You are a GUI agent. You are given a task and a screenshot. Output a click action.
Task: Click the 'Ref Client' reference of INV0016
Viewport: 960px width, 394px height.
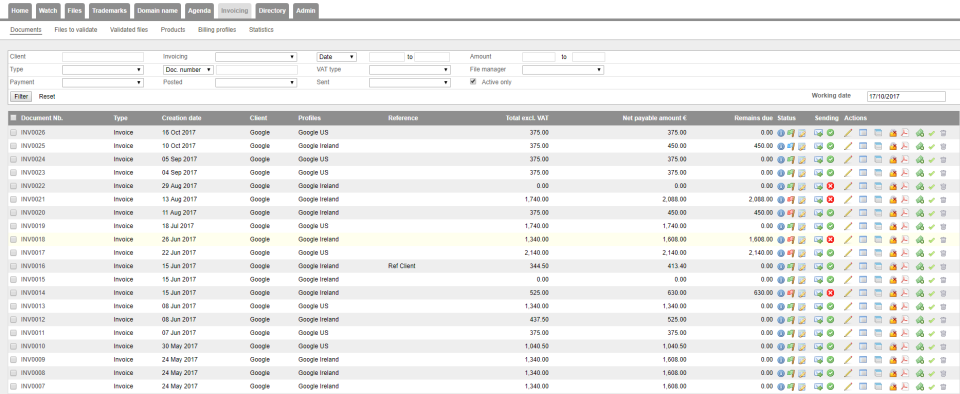click(x=401, y=266)
